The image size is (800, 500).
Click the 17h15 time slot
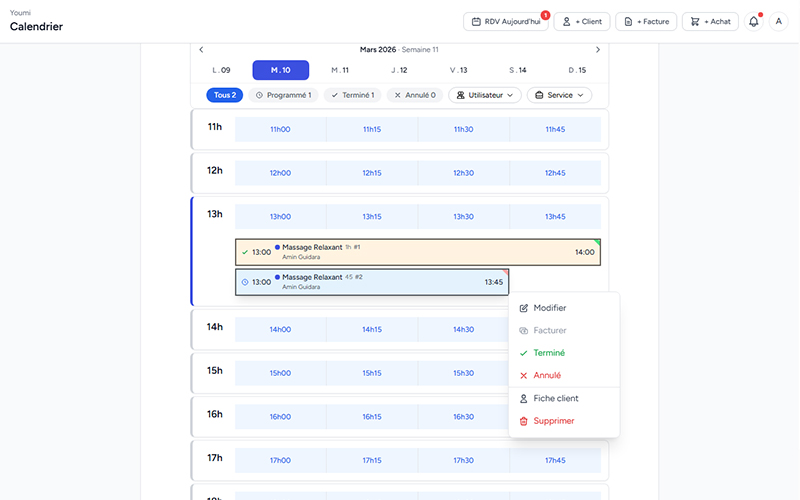(x=372, y=460)
